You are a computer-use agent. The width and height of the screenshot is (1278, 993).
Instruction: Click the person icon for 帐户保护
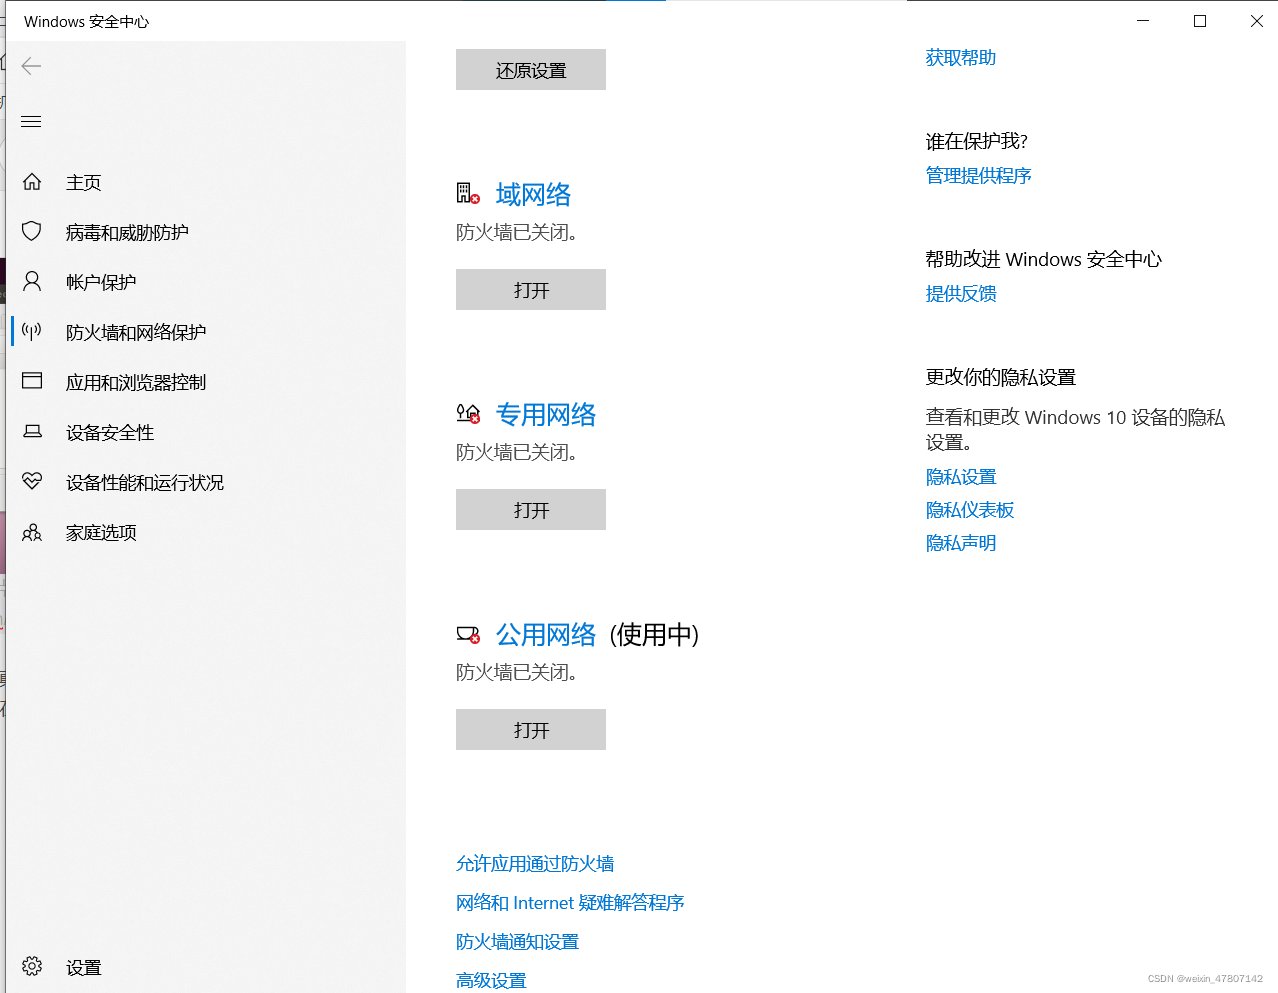[32, 282]
